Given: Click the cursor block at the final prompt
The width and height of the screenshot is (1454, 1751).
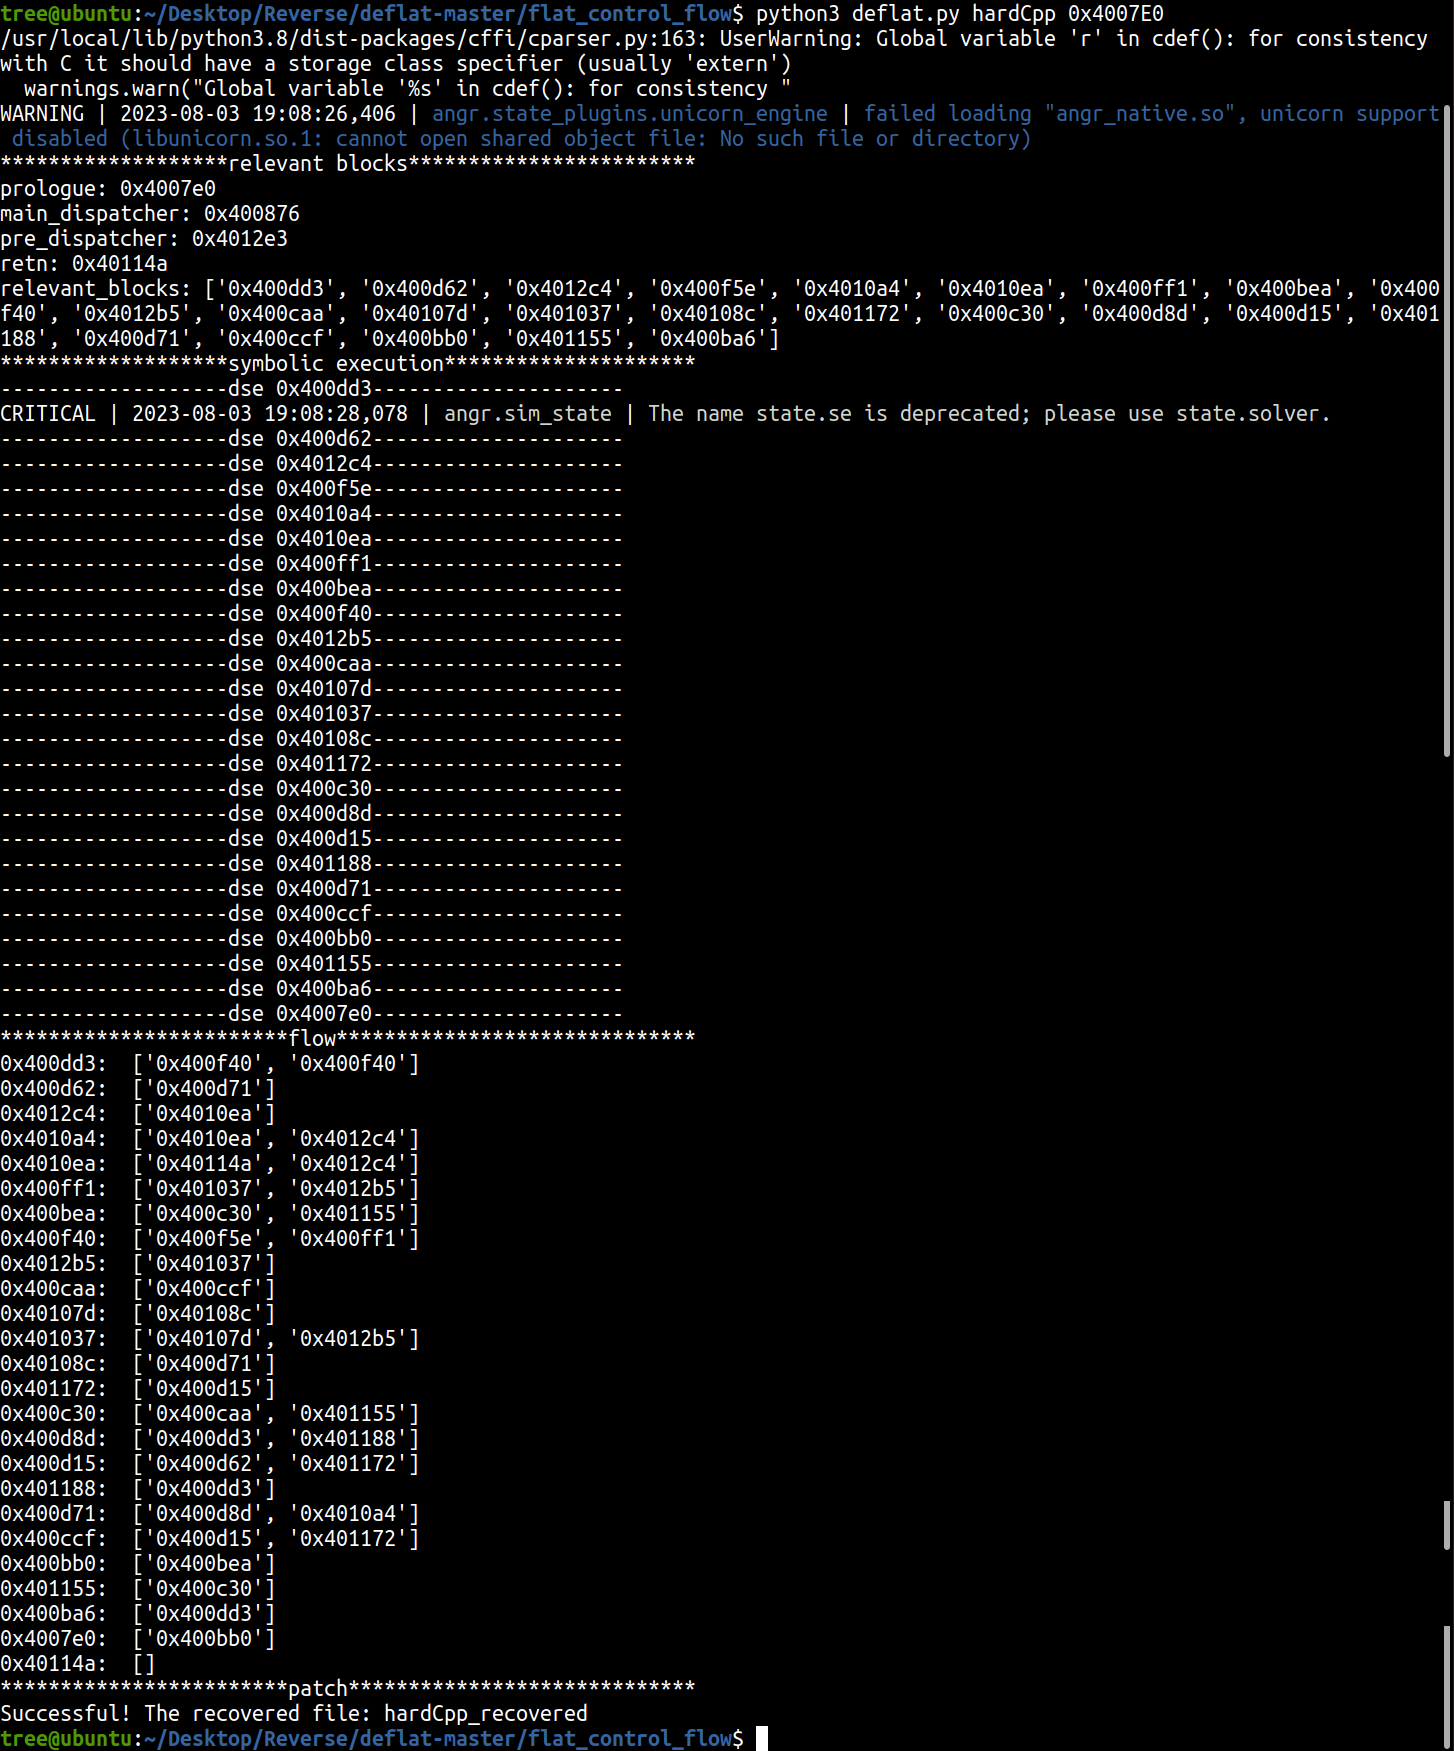Looking at the screenshot, I should pos(762,1738).
